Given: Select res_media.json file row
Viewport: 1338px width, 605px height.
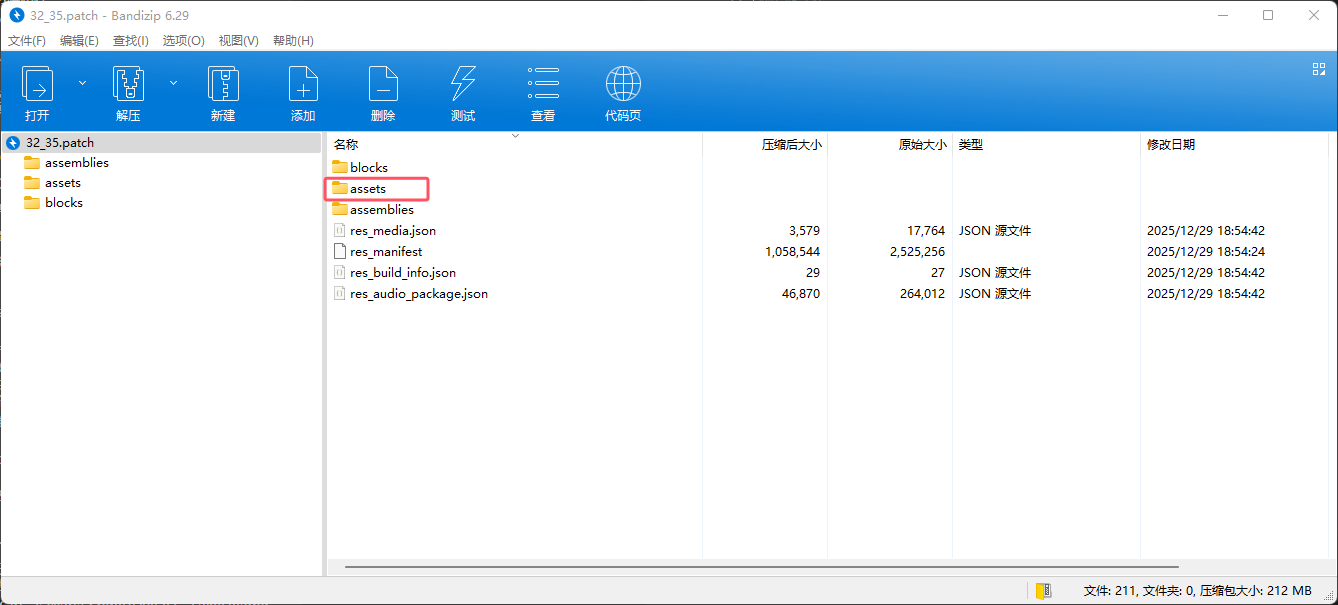Looking at the screenshot, I should (828, 231).
